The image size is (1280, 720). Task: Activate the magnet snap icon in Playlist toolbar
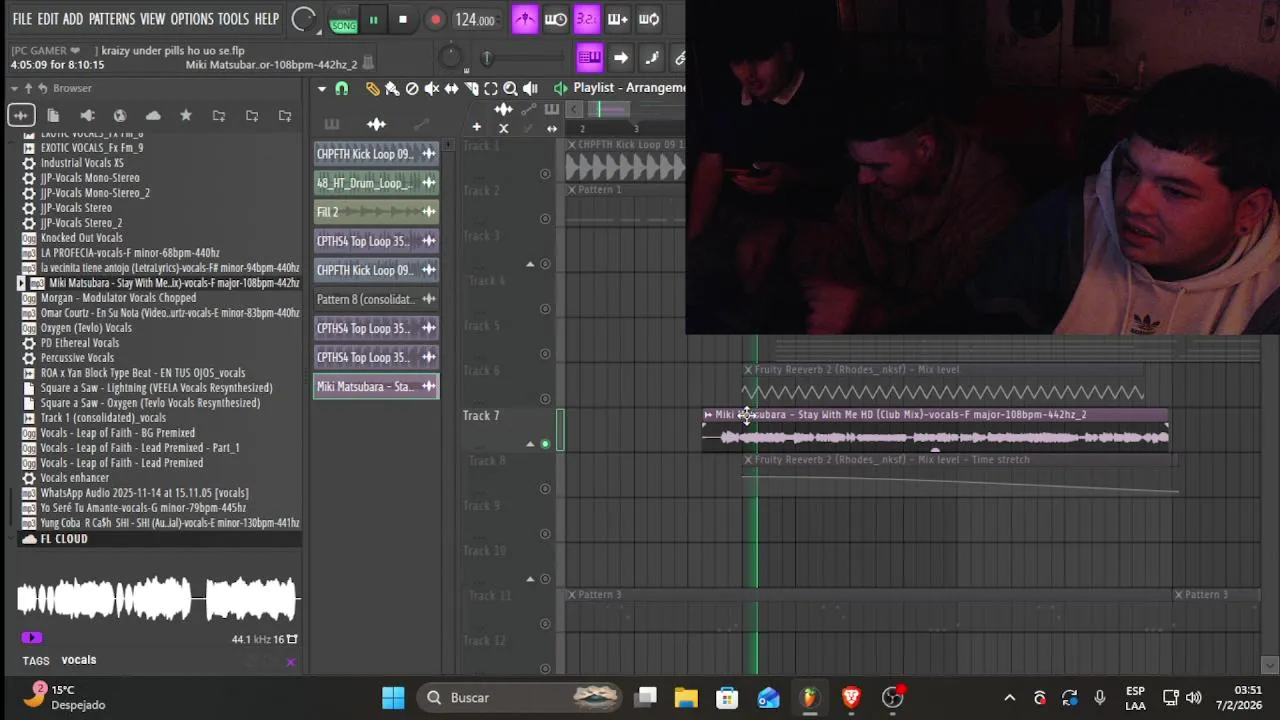342,88
